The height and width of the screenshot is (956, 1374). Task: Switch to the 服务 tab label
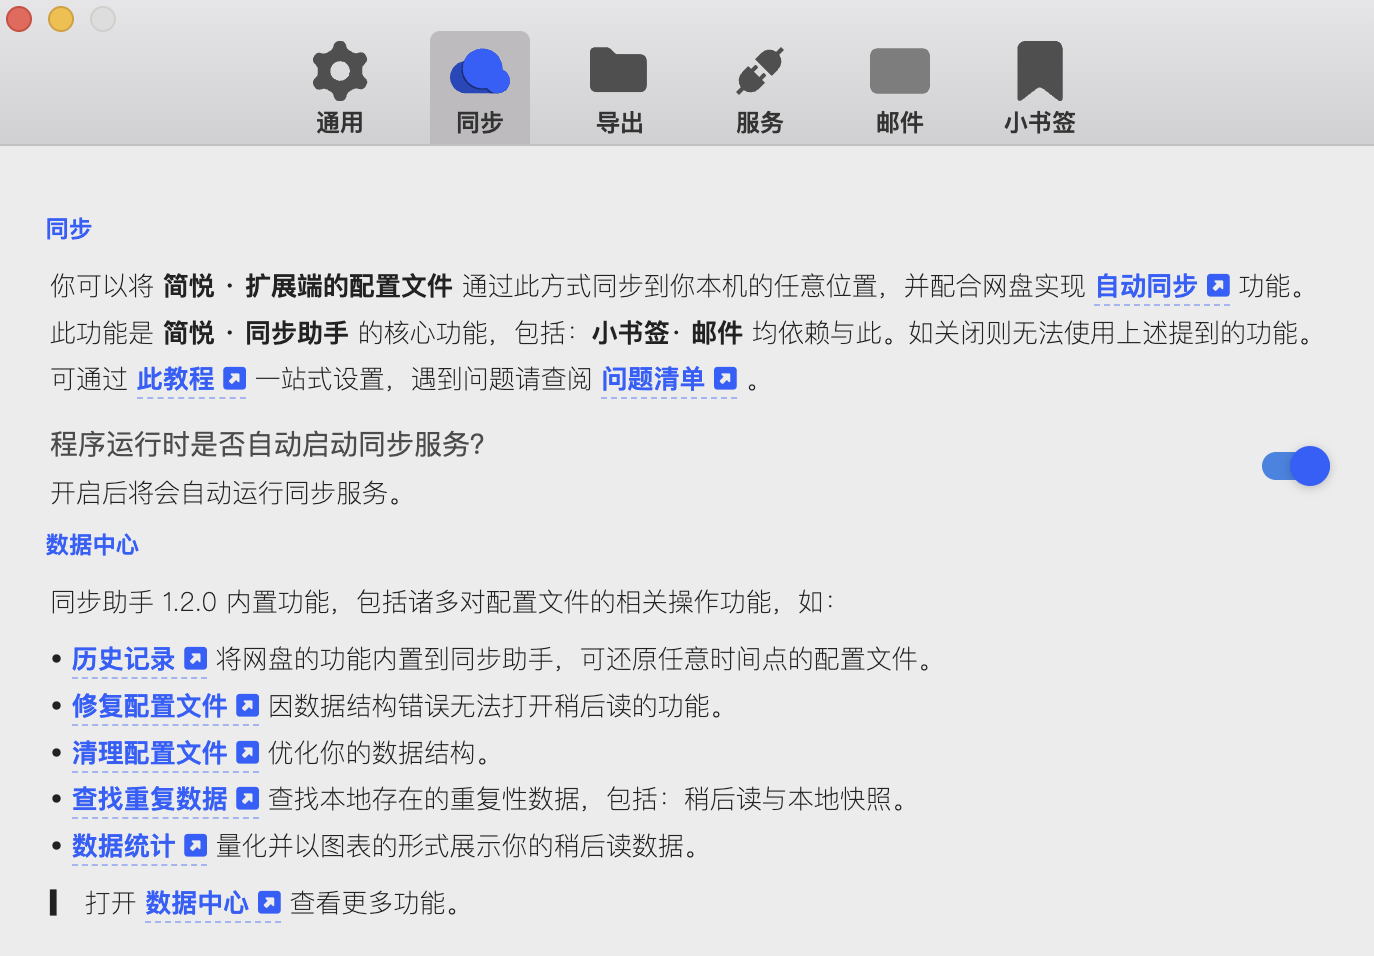click(760, 123)
